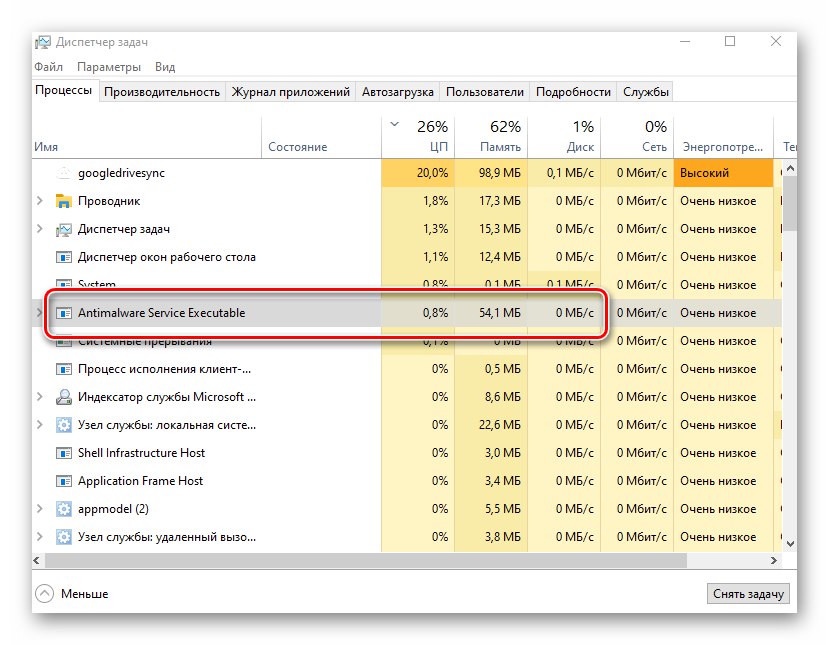Click the Индексатор службы Microsoft icon

63,397
